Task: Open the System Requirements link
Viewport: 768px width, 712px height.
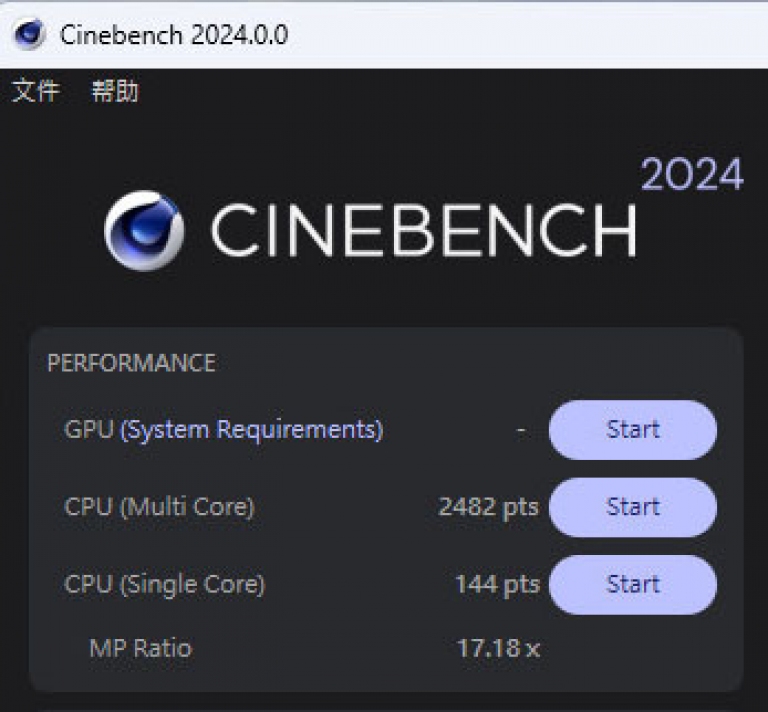Action: pos(251,430)
